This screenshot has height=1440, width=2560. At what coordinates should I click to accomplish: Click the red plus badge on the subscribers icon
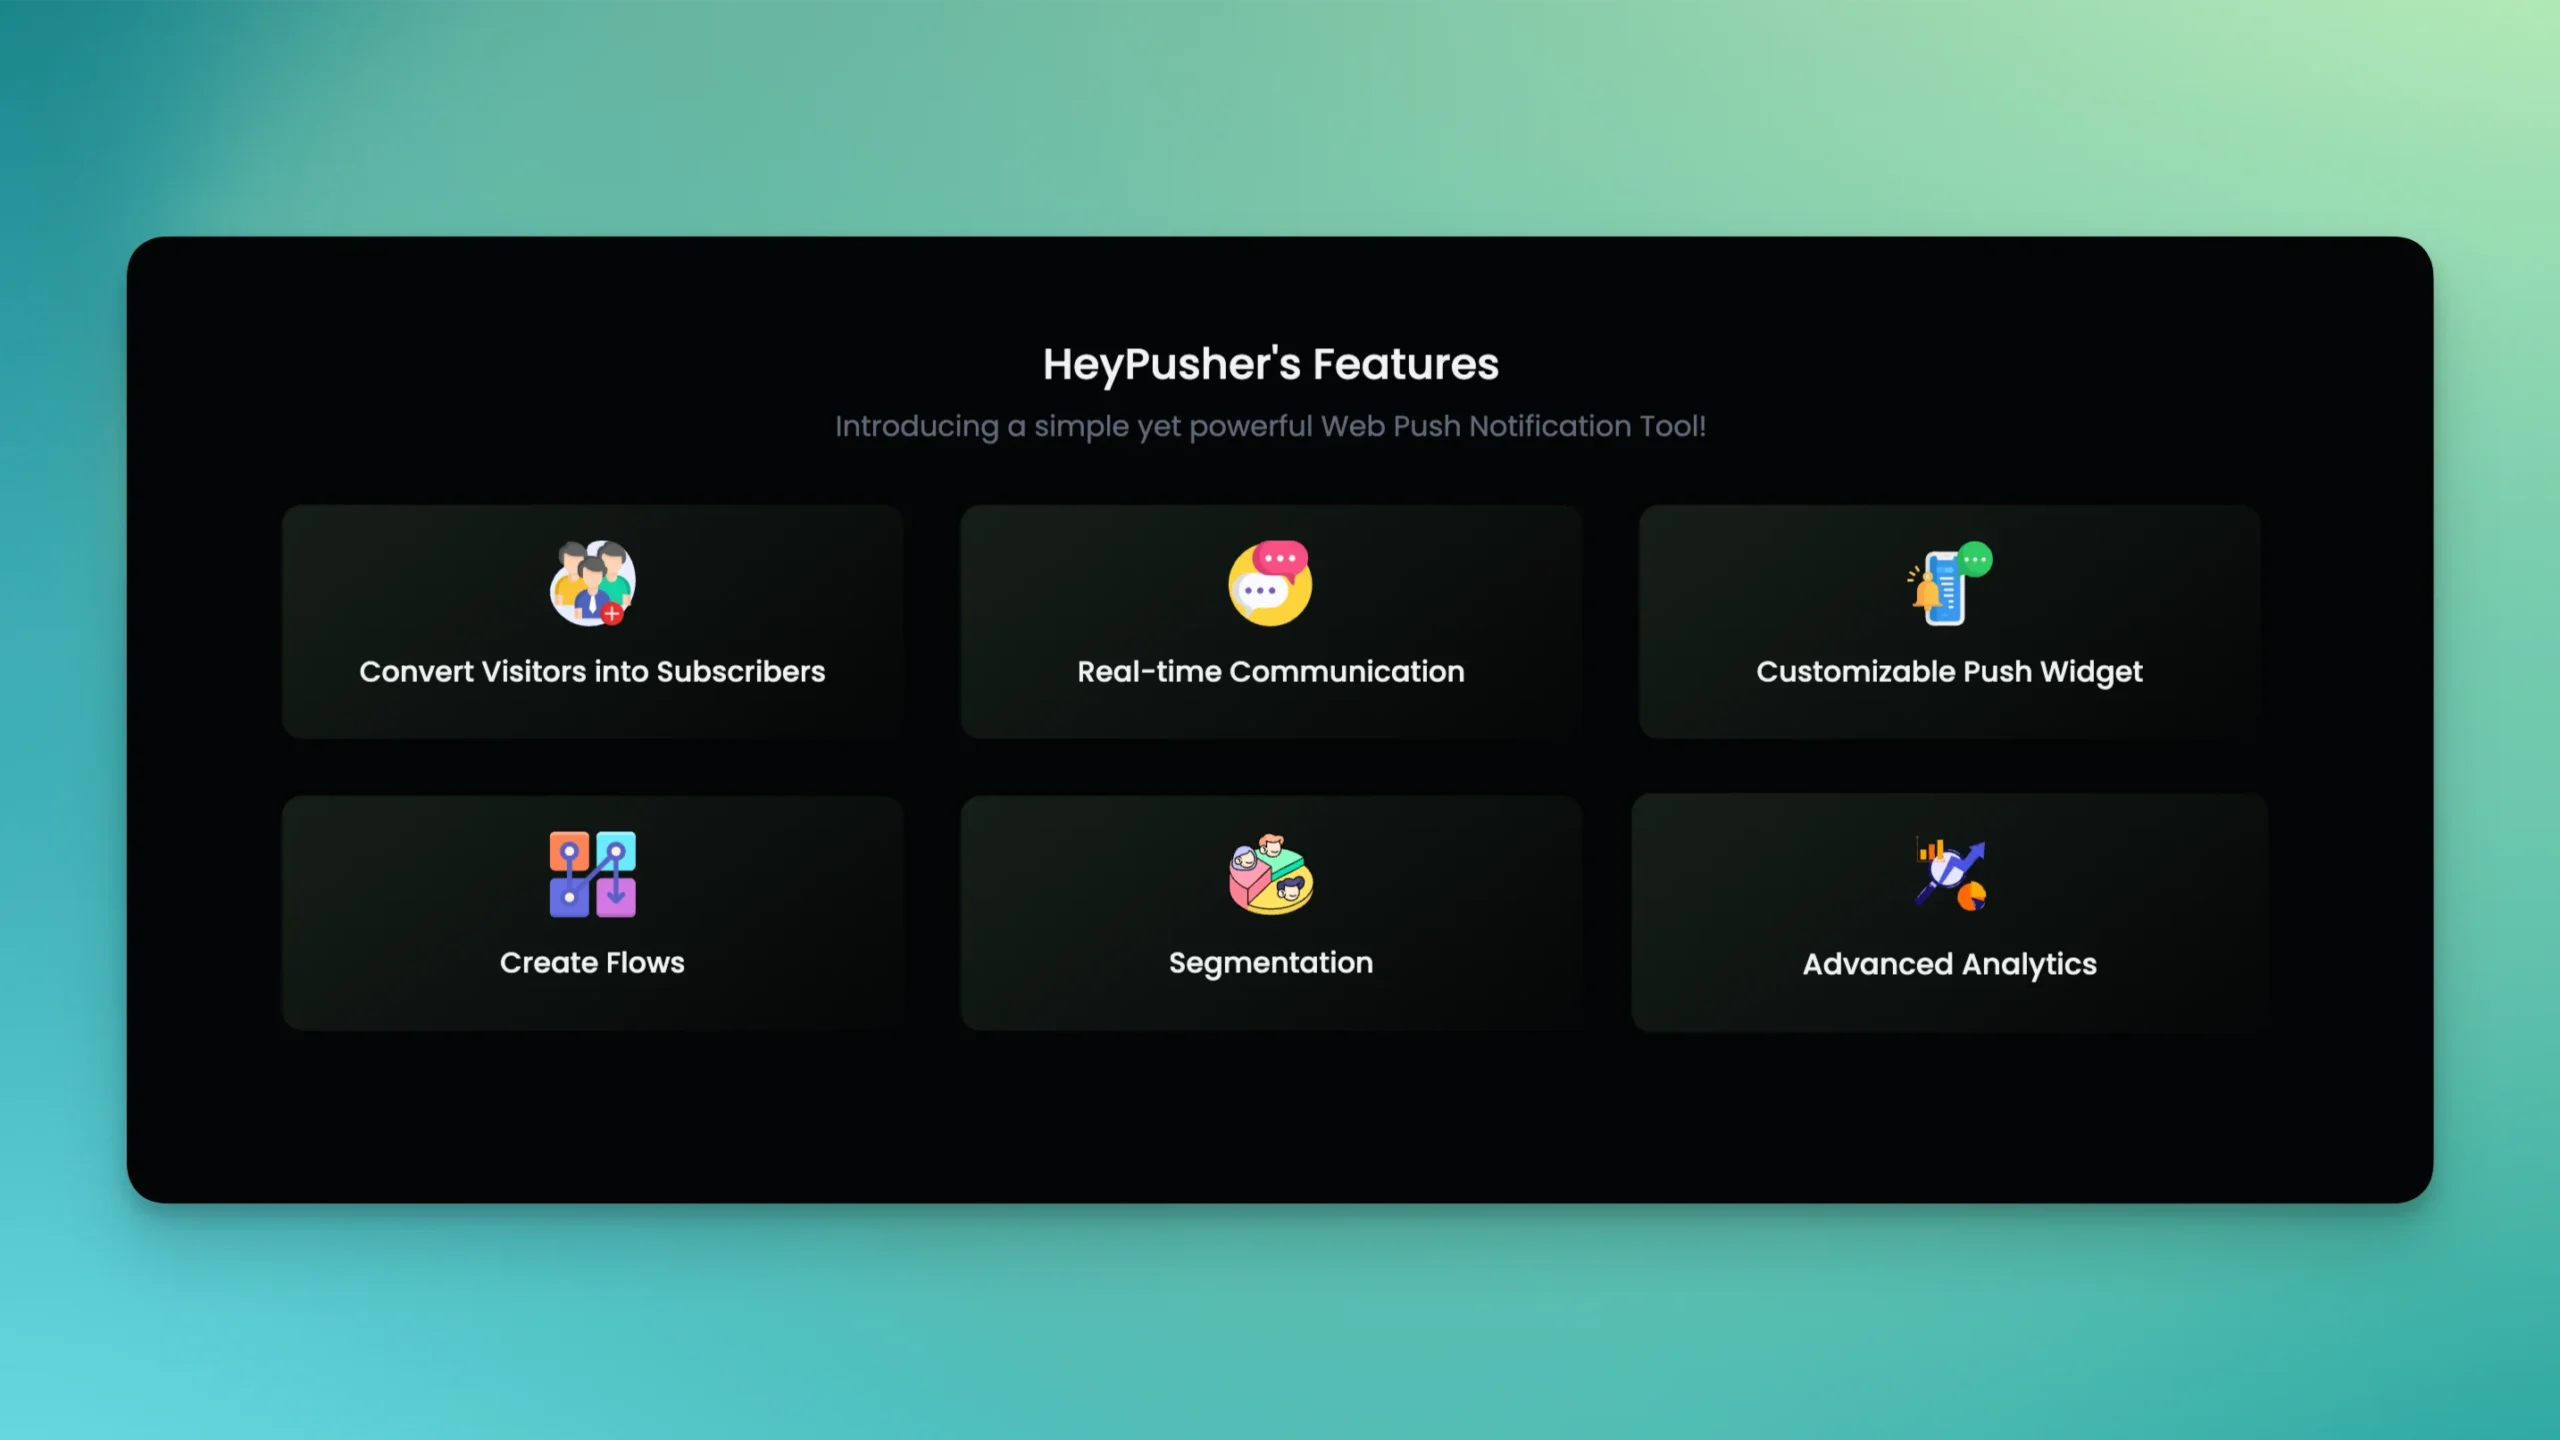pos(613,615)
